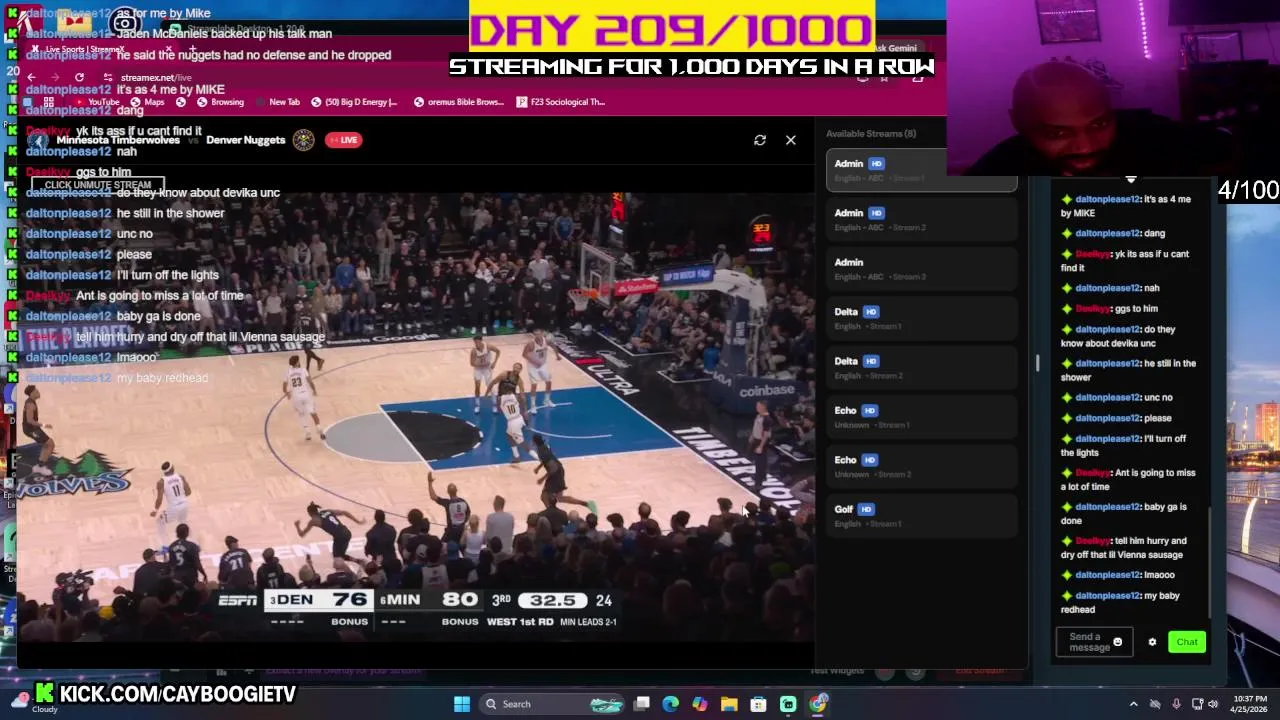Click the red LIVE badge
The image size is (1280, 720).
343,140
